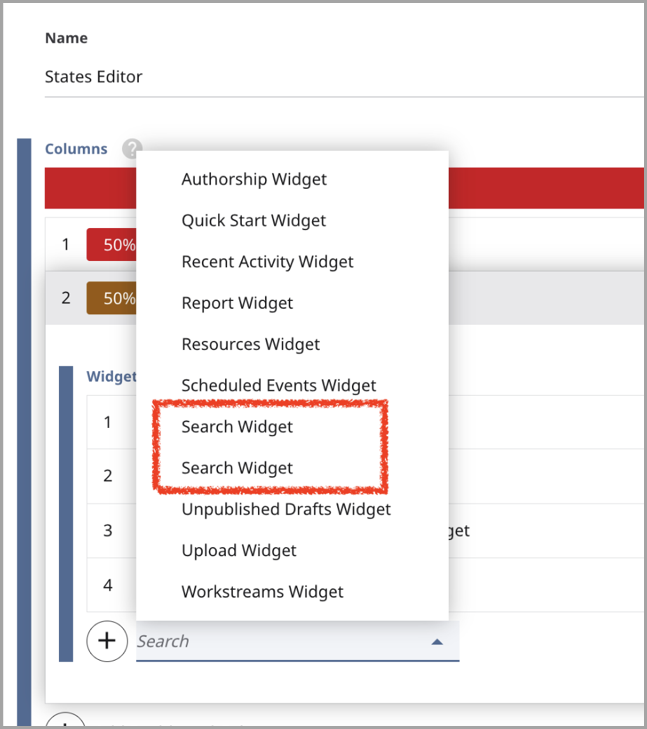This screenshot has width=647, height=729.
Task: Select the Report Widget entry
Action: pos(237,303)
